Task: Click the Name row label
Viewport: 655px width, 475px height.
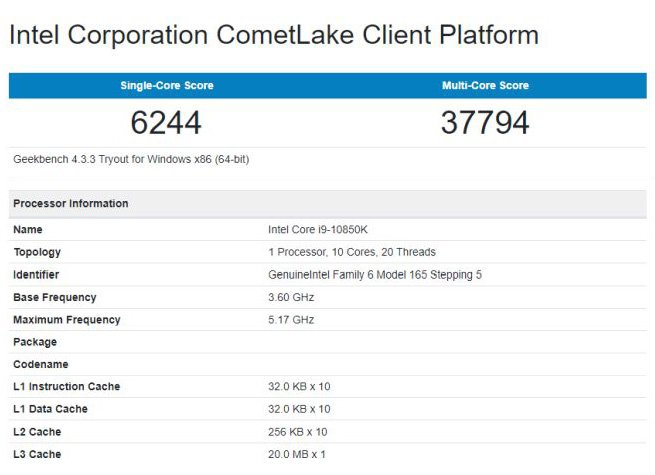Action: coord(28,229)
